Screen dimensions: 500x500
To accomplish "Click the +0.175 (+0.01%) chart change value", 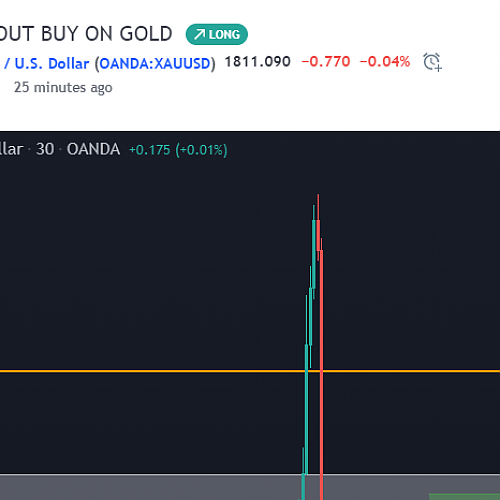I will pyautogui.click(x=178, y=150).
